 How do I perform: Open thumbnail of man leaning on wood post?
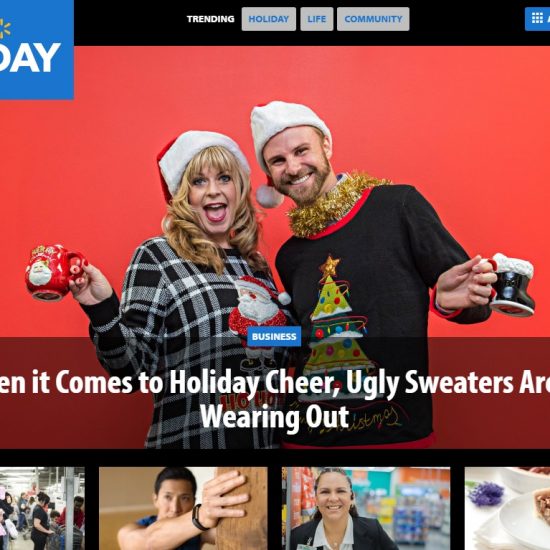[x=183, y=508]
